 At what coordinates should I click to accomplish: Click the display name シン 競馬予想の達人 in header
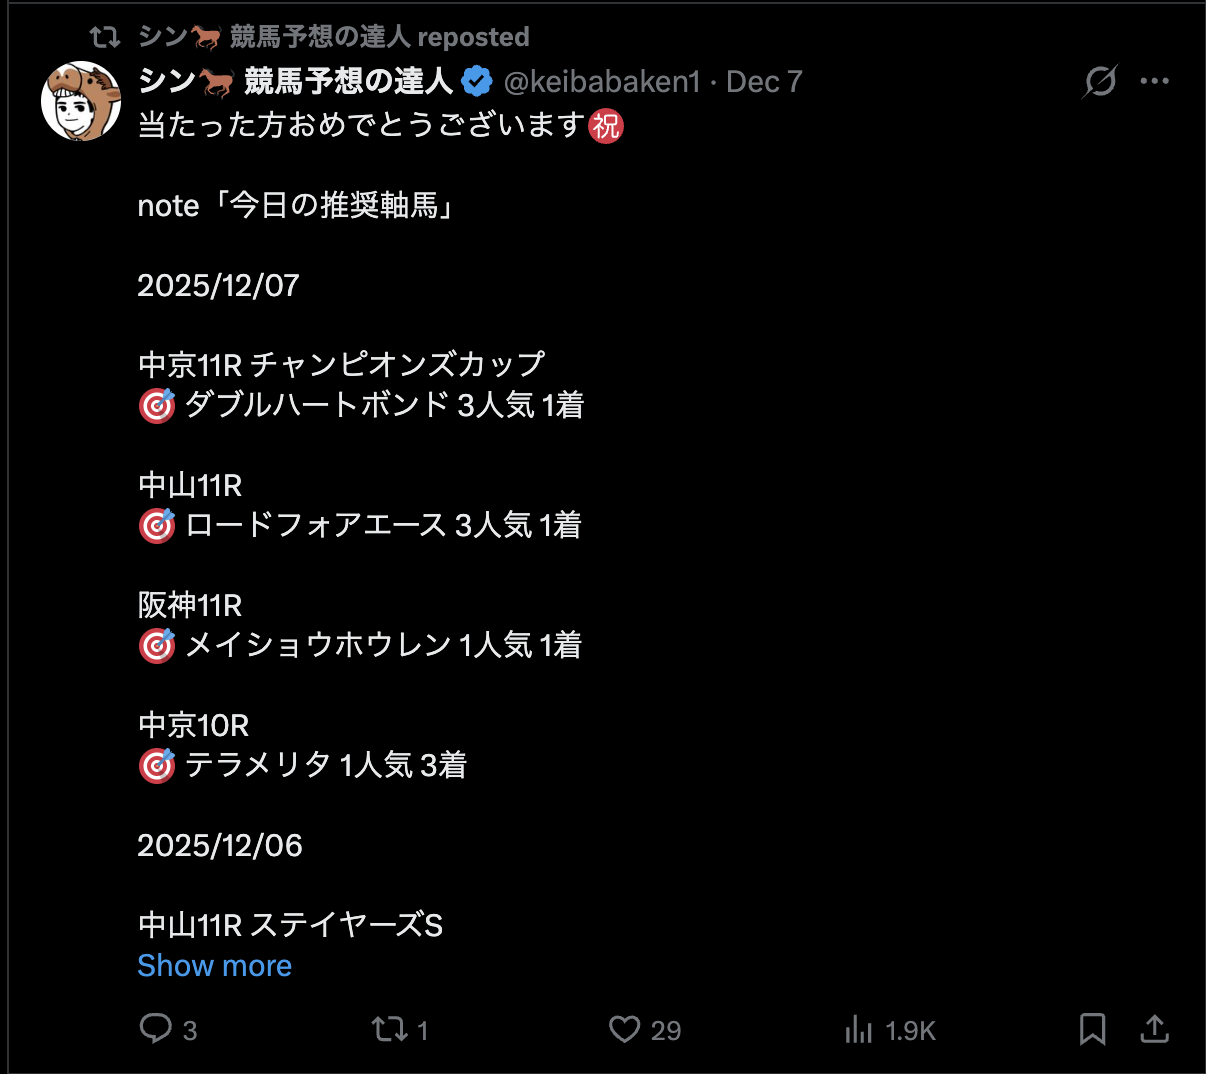click(x=296, y=81)
